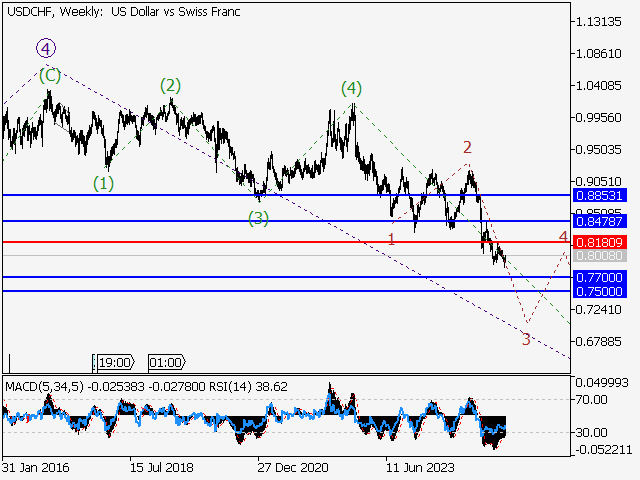Screen dimensions: 640x480
Task: Select the 0.77000 support level tag
Action: (599, 277)
